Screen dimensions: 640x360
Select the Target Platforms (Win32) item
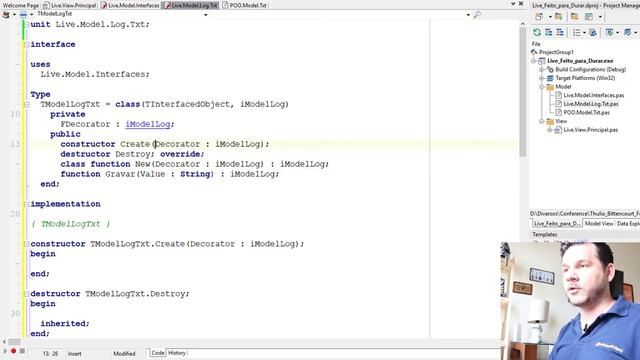[x=585, y=78]
